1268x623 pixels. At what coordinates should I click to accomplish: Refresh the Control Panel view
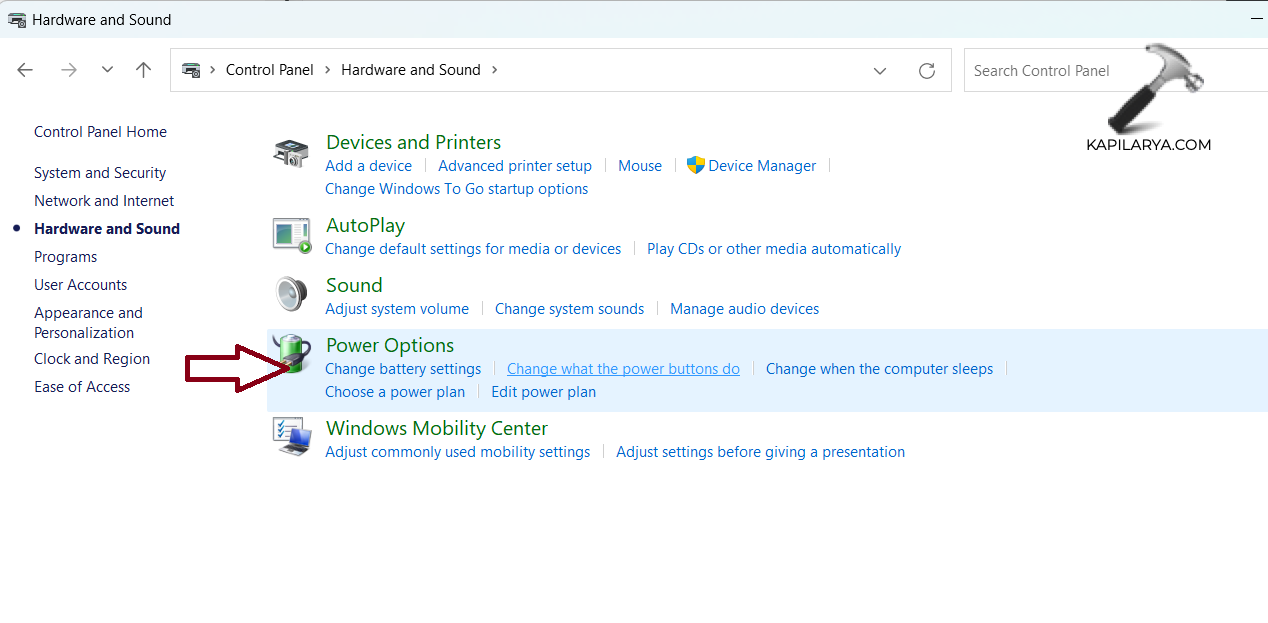tap(927, 71)
